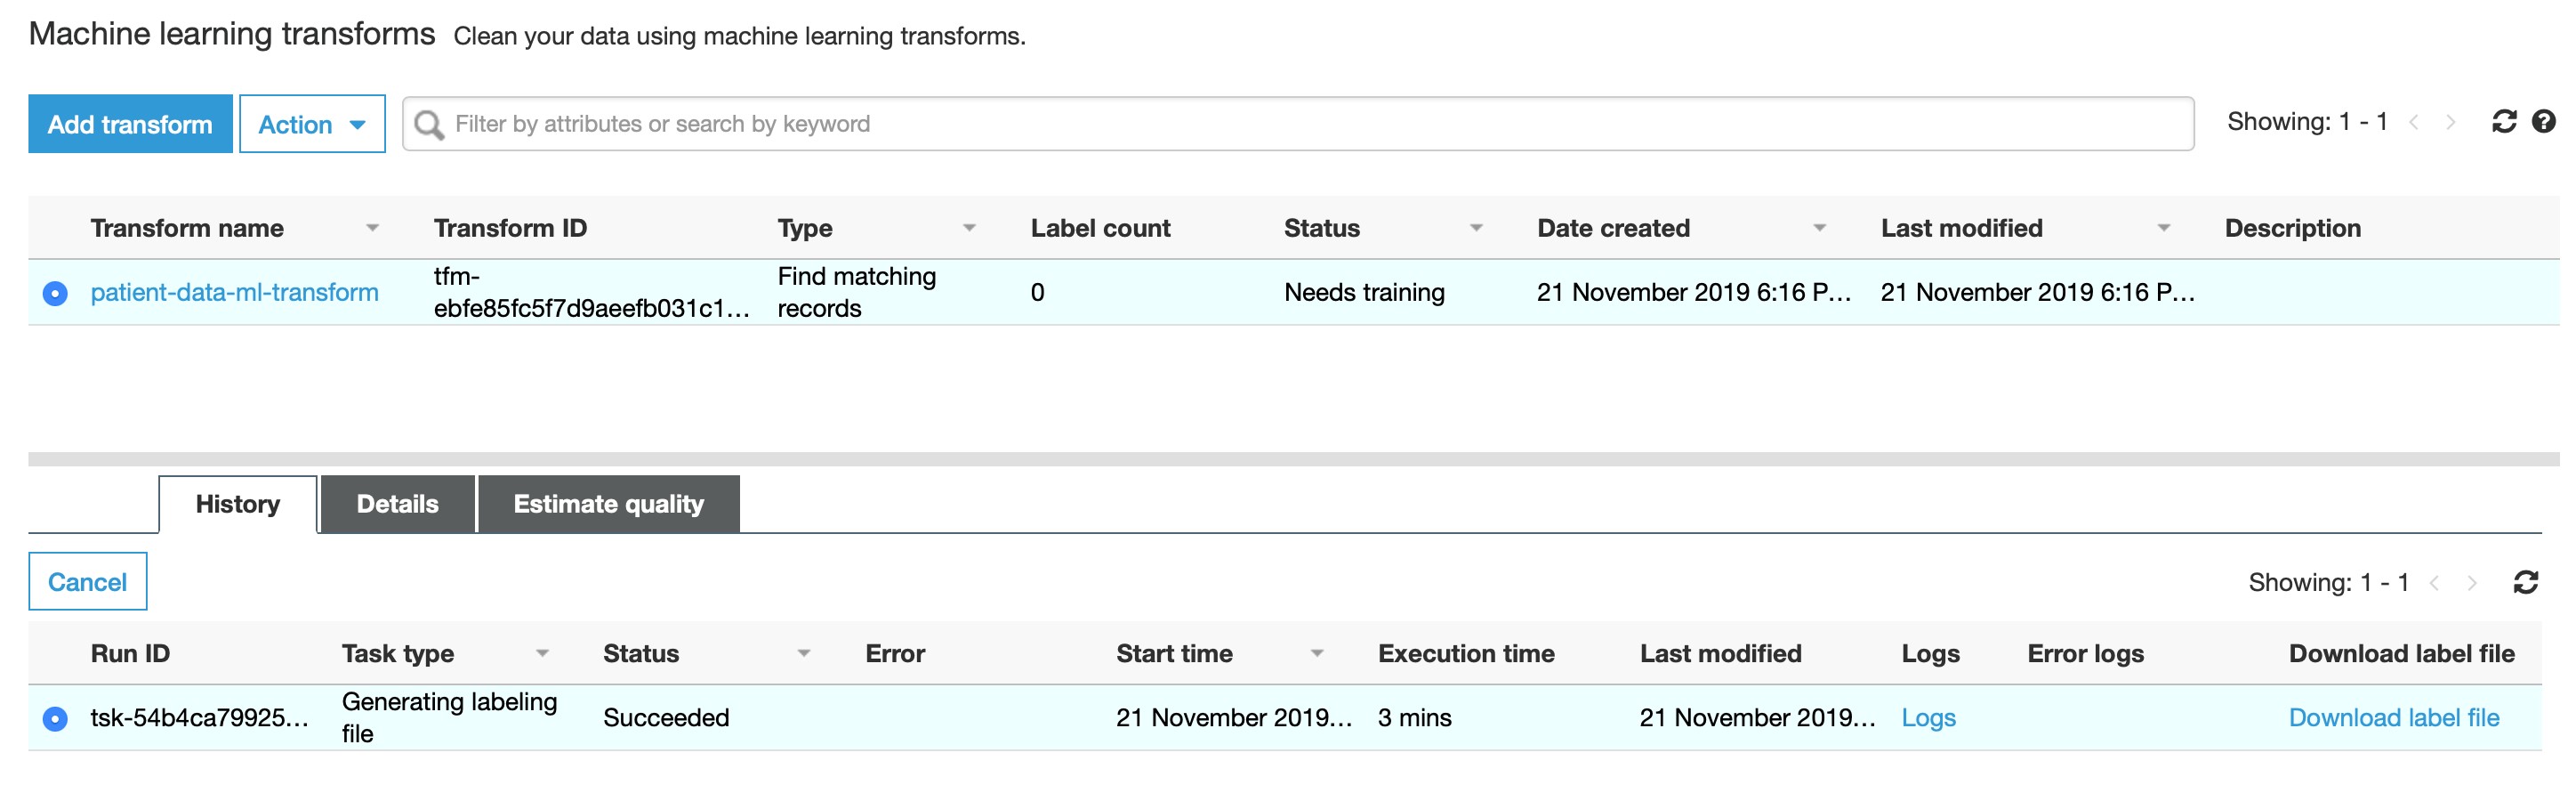Screen dimensions: 2576x785
Task: Go to previous page of transforms
Action: [x=2414, y=123]
